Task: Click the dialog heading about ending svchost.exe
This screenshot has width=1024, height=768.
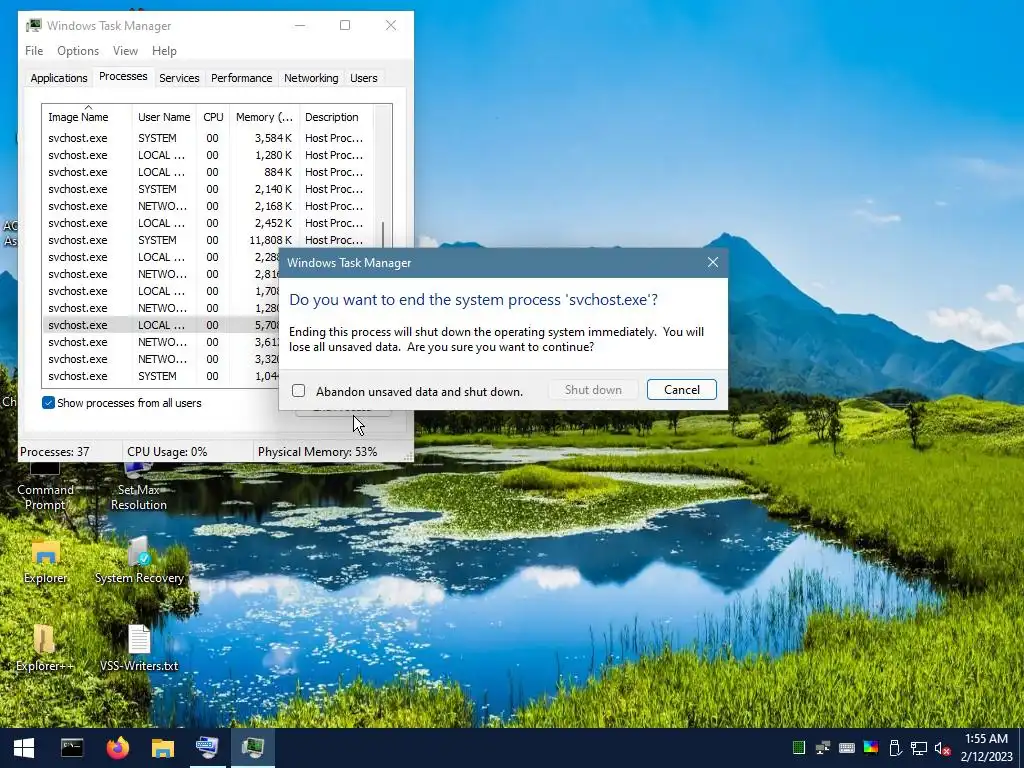Action: click(x=473, y=300)
